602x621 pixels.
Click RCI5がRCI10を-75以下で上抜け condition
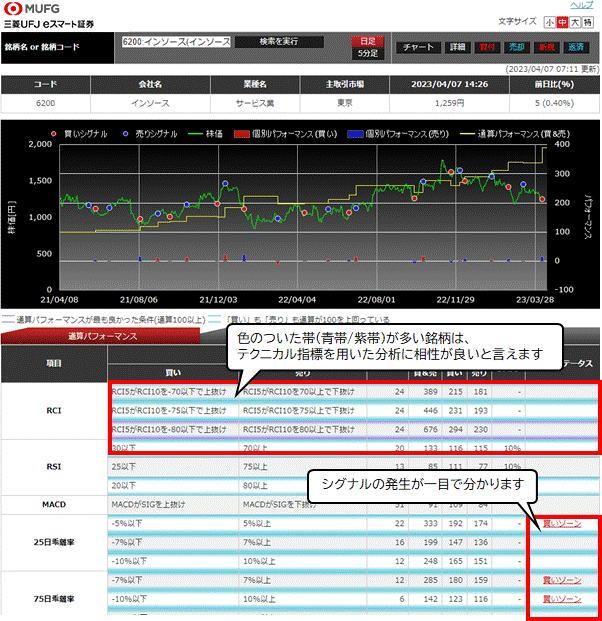[169, 411]
